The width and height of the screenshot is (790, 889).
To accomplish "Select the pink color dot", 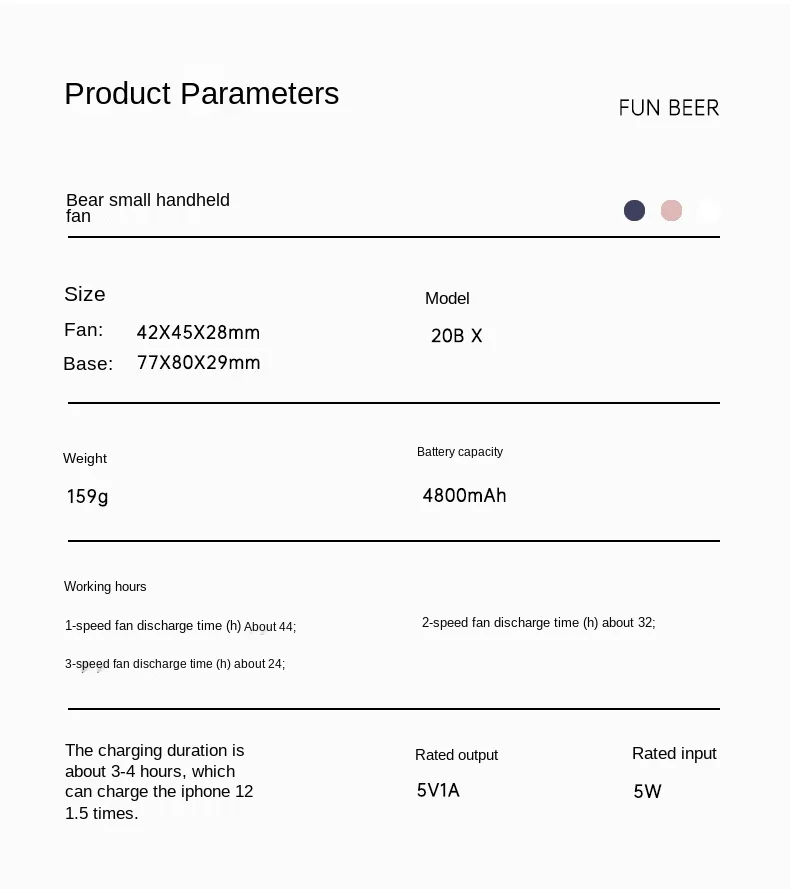I will (x=671, y=210).
